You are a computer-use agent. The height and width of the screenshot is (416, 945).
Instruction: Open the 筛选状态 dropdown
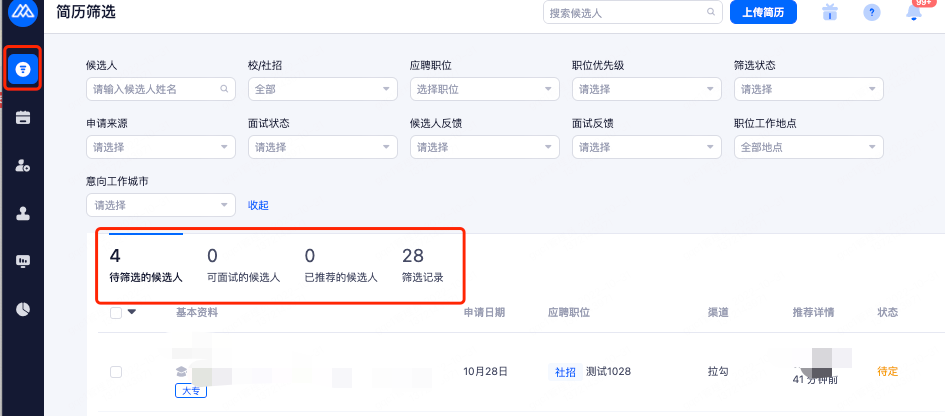click(808, 89)
